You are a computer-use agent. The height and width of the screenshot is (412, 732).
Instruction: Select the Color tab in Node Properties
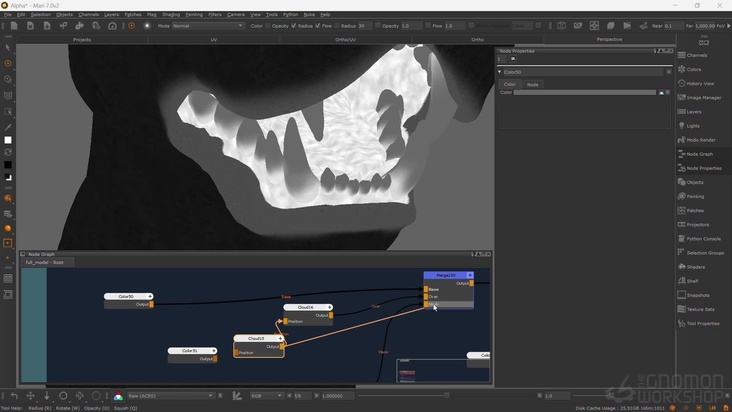pos(510,84)
